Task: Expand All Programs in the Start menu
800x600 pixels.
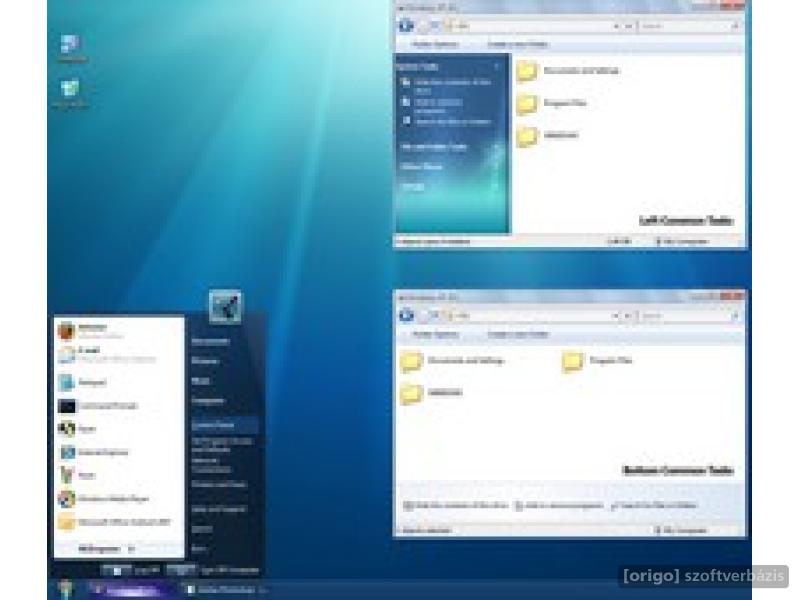Action: [x=107, y=549]
